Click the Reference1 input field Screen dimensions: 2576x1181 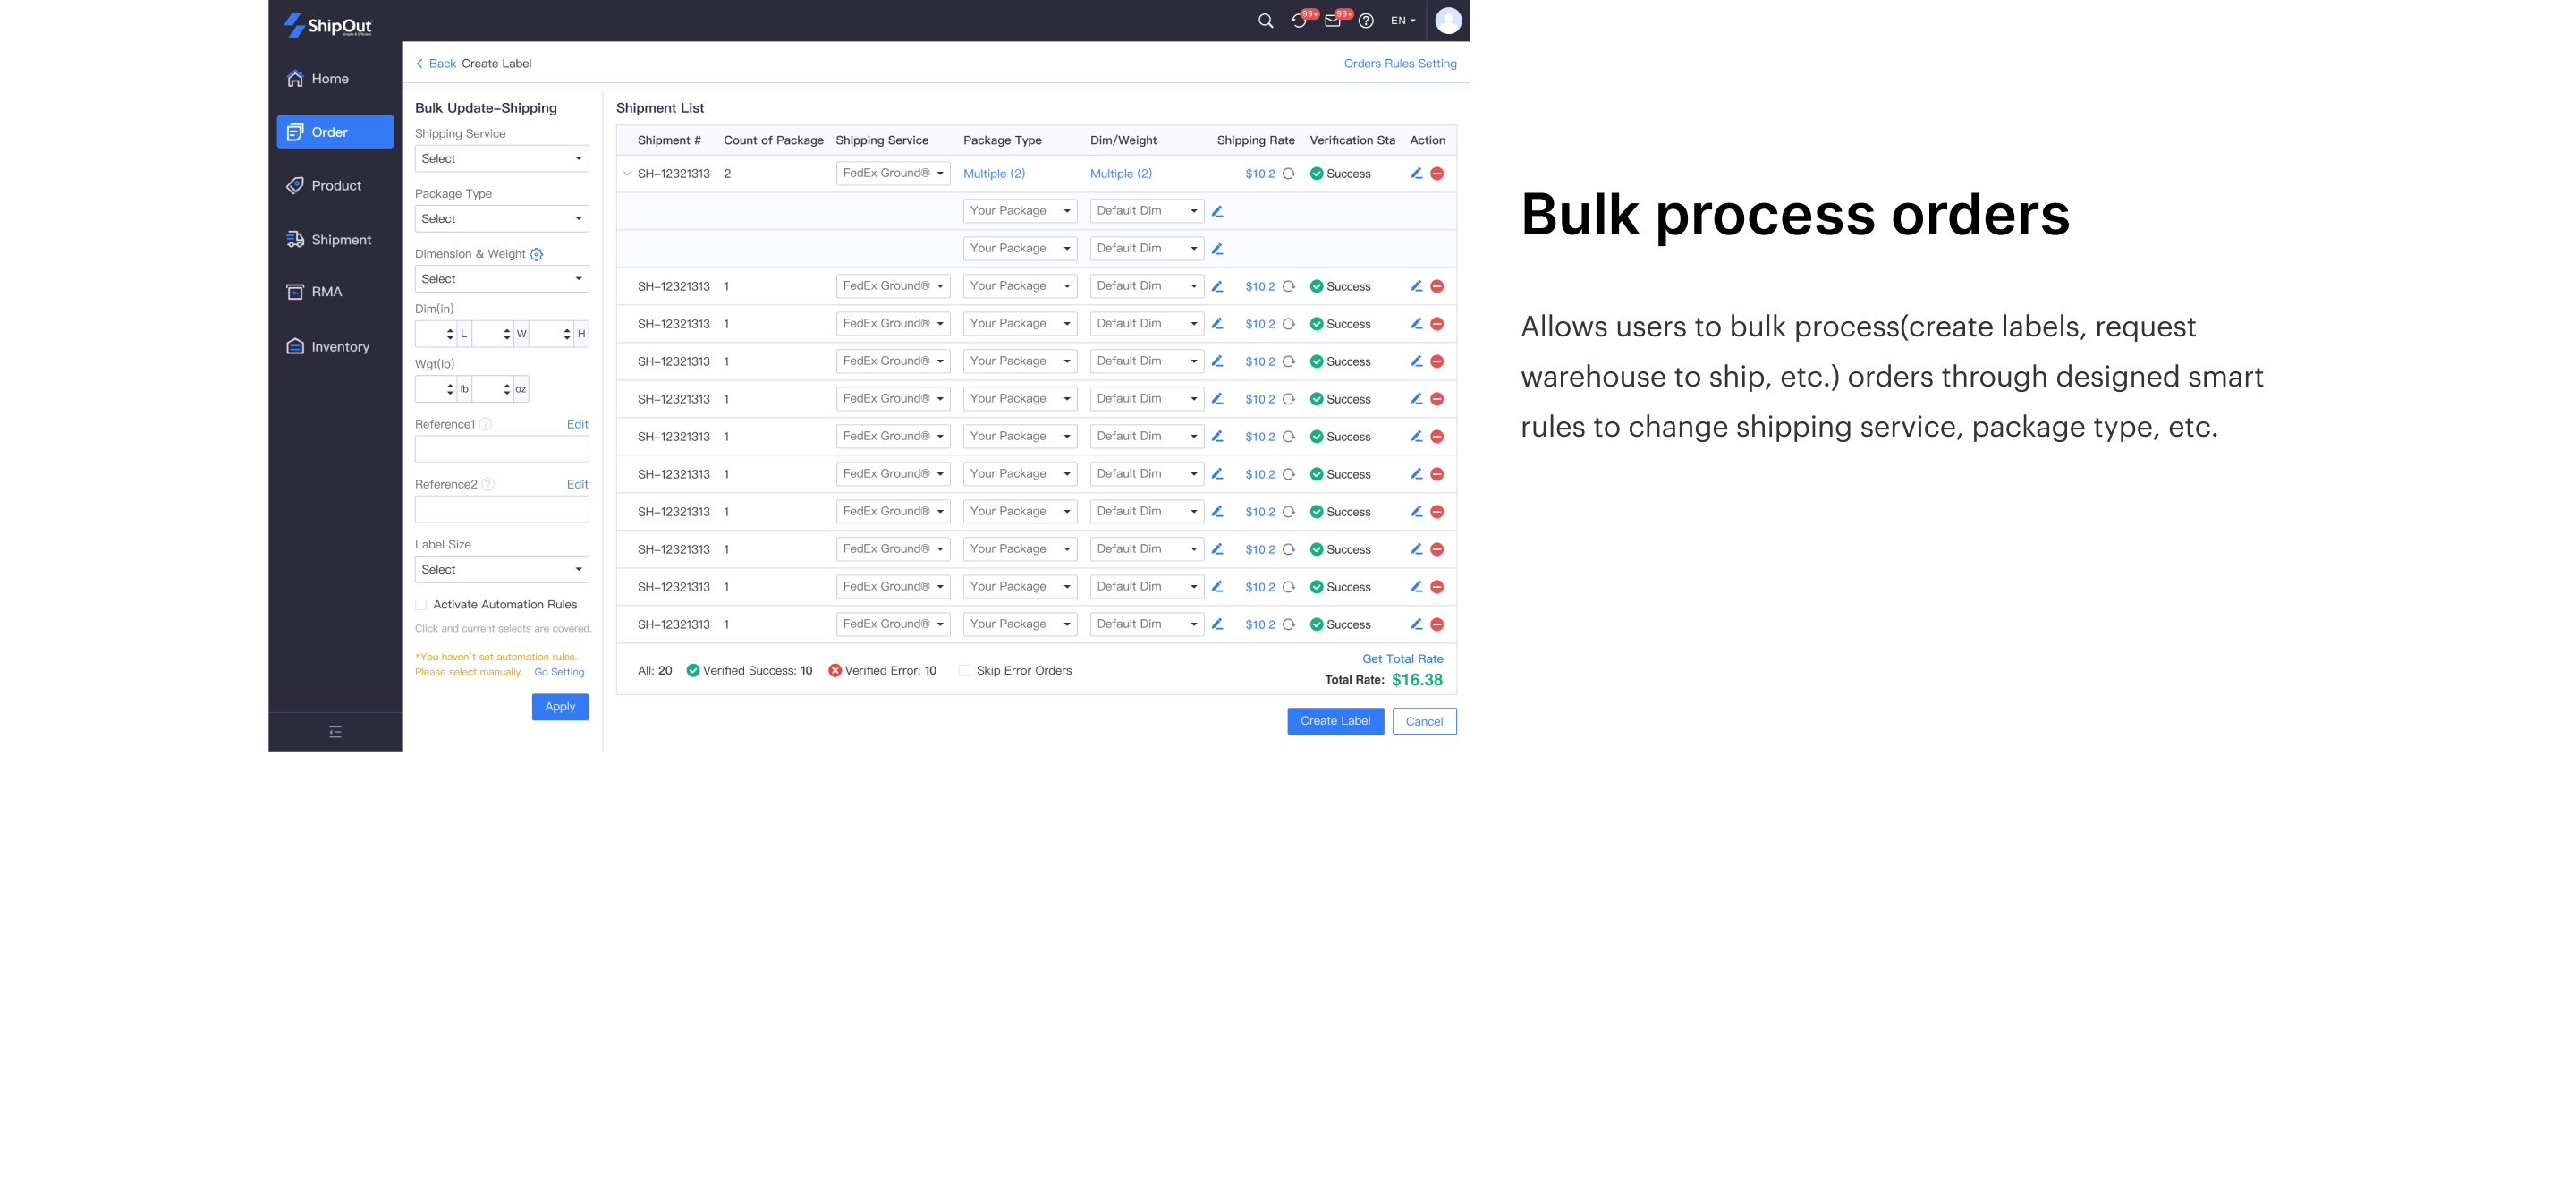click(x=502, y=449)
